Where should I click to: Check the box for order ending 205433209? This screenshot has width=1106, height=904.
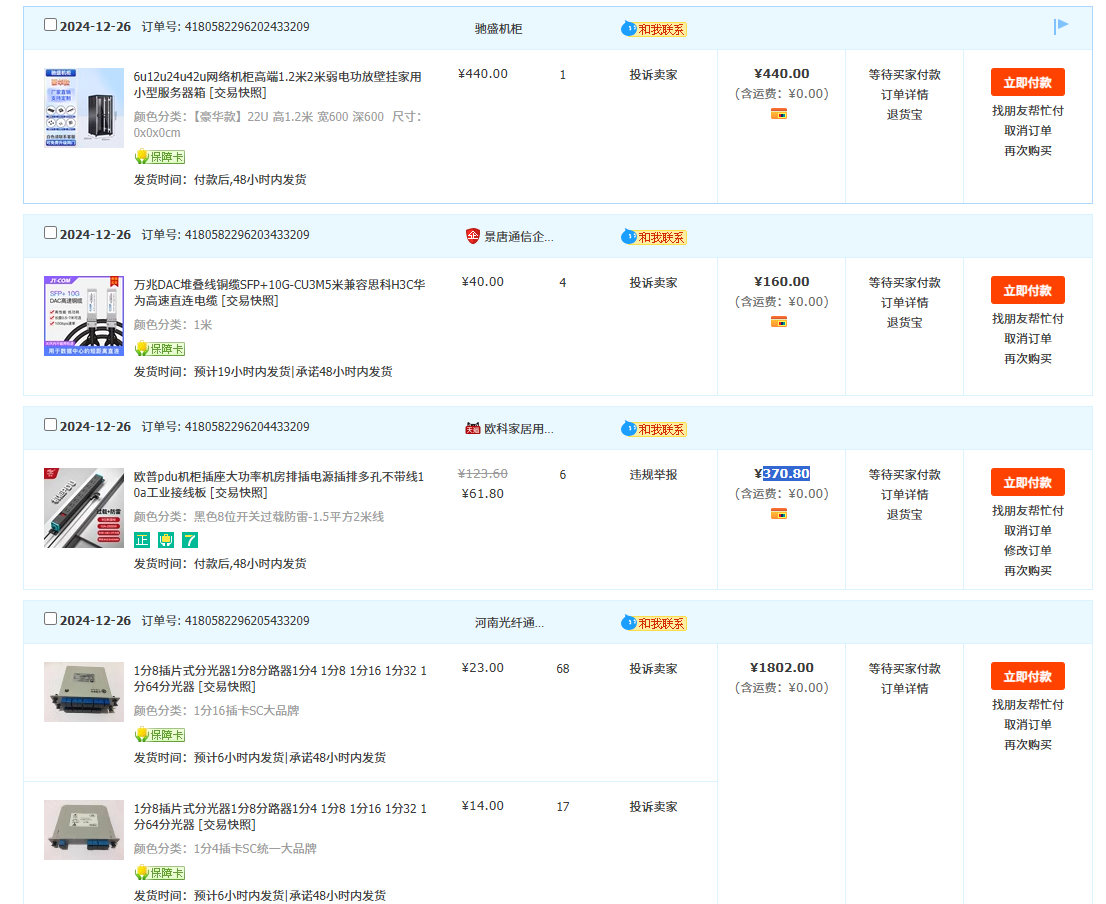point(51,619)
